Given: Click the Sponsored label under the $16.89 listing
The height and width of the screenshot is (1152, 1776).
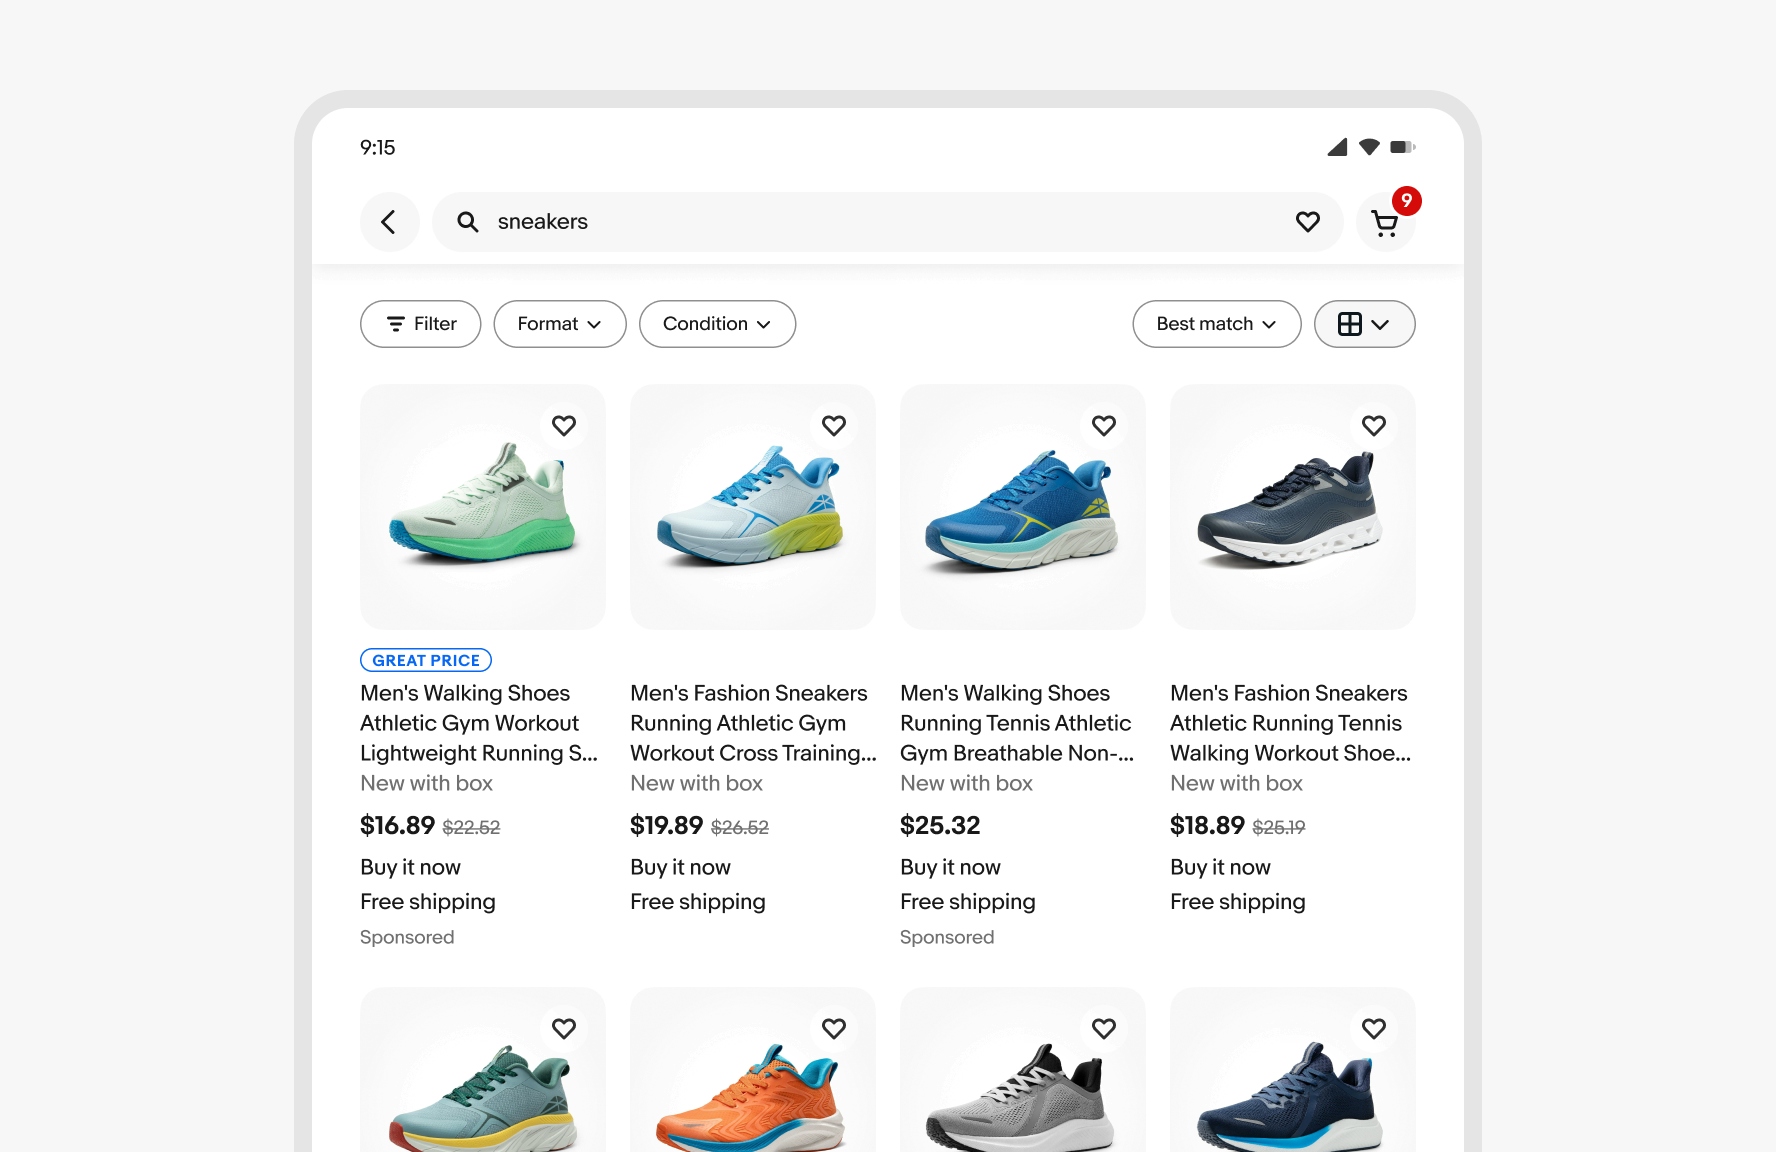Looking at the screenshot, I should coord(407,938).
